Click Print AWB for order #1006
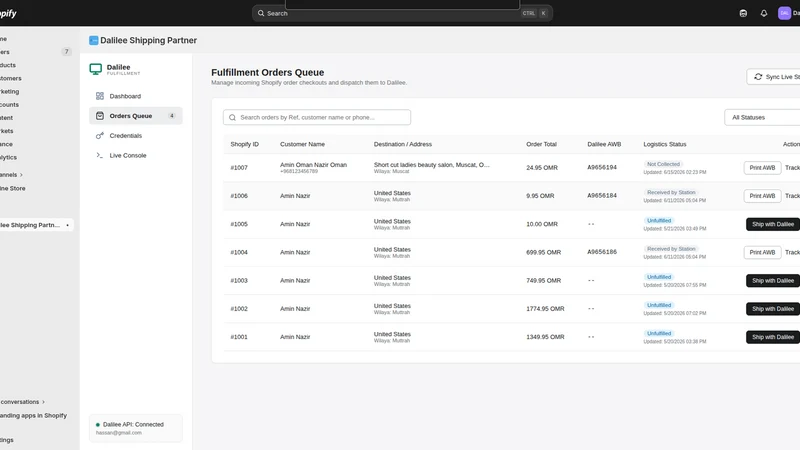The image size is (800, 450). (x=762, y=195)
